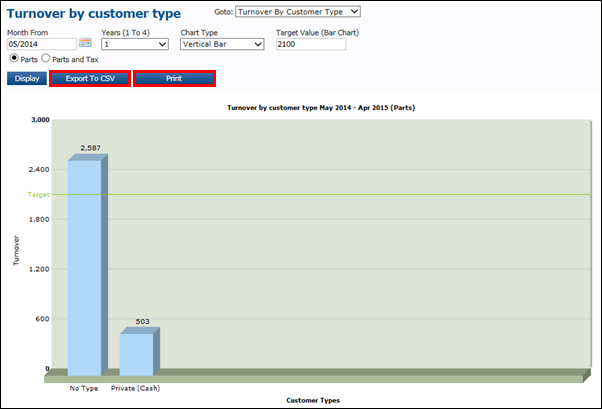Click the 1,800 y-axis value
Image resolution: width=602 pixels, height=409 pixels.
point(39,219)
